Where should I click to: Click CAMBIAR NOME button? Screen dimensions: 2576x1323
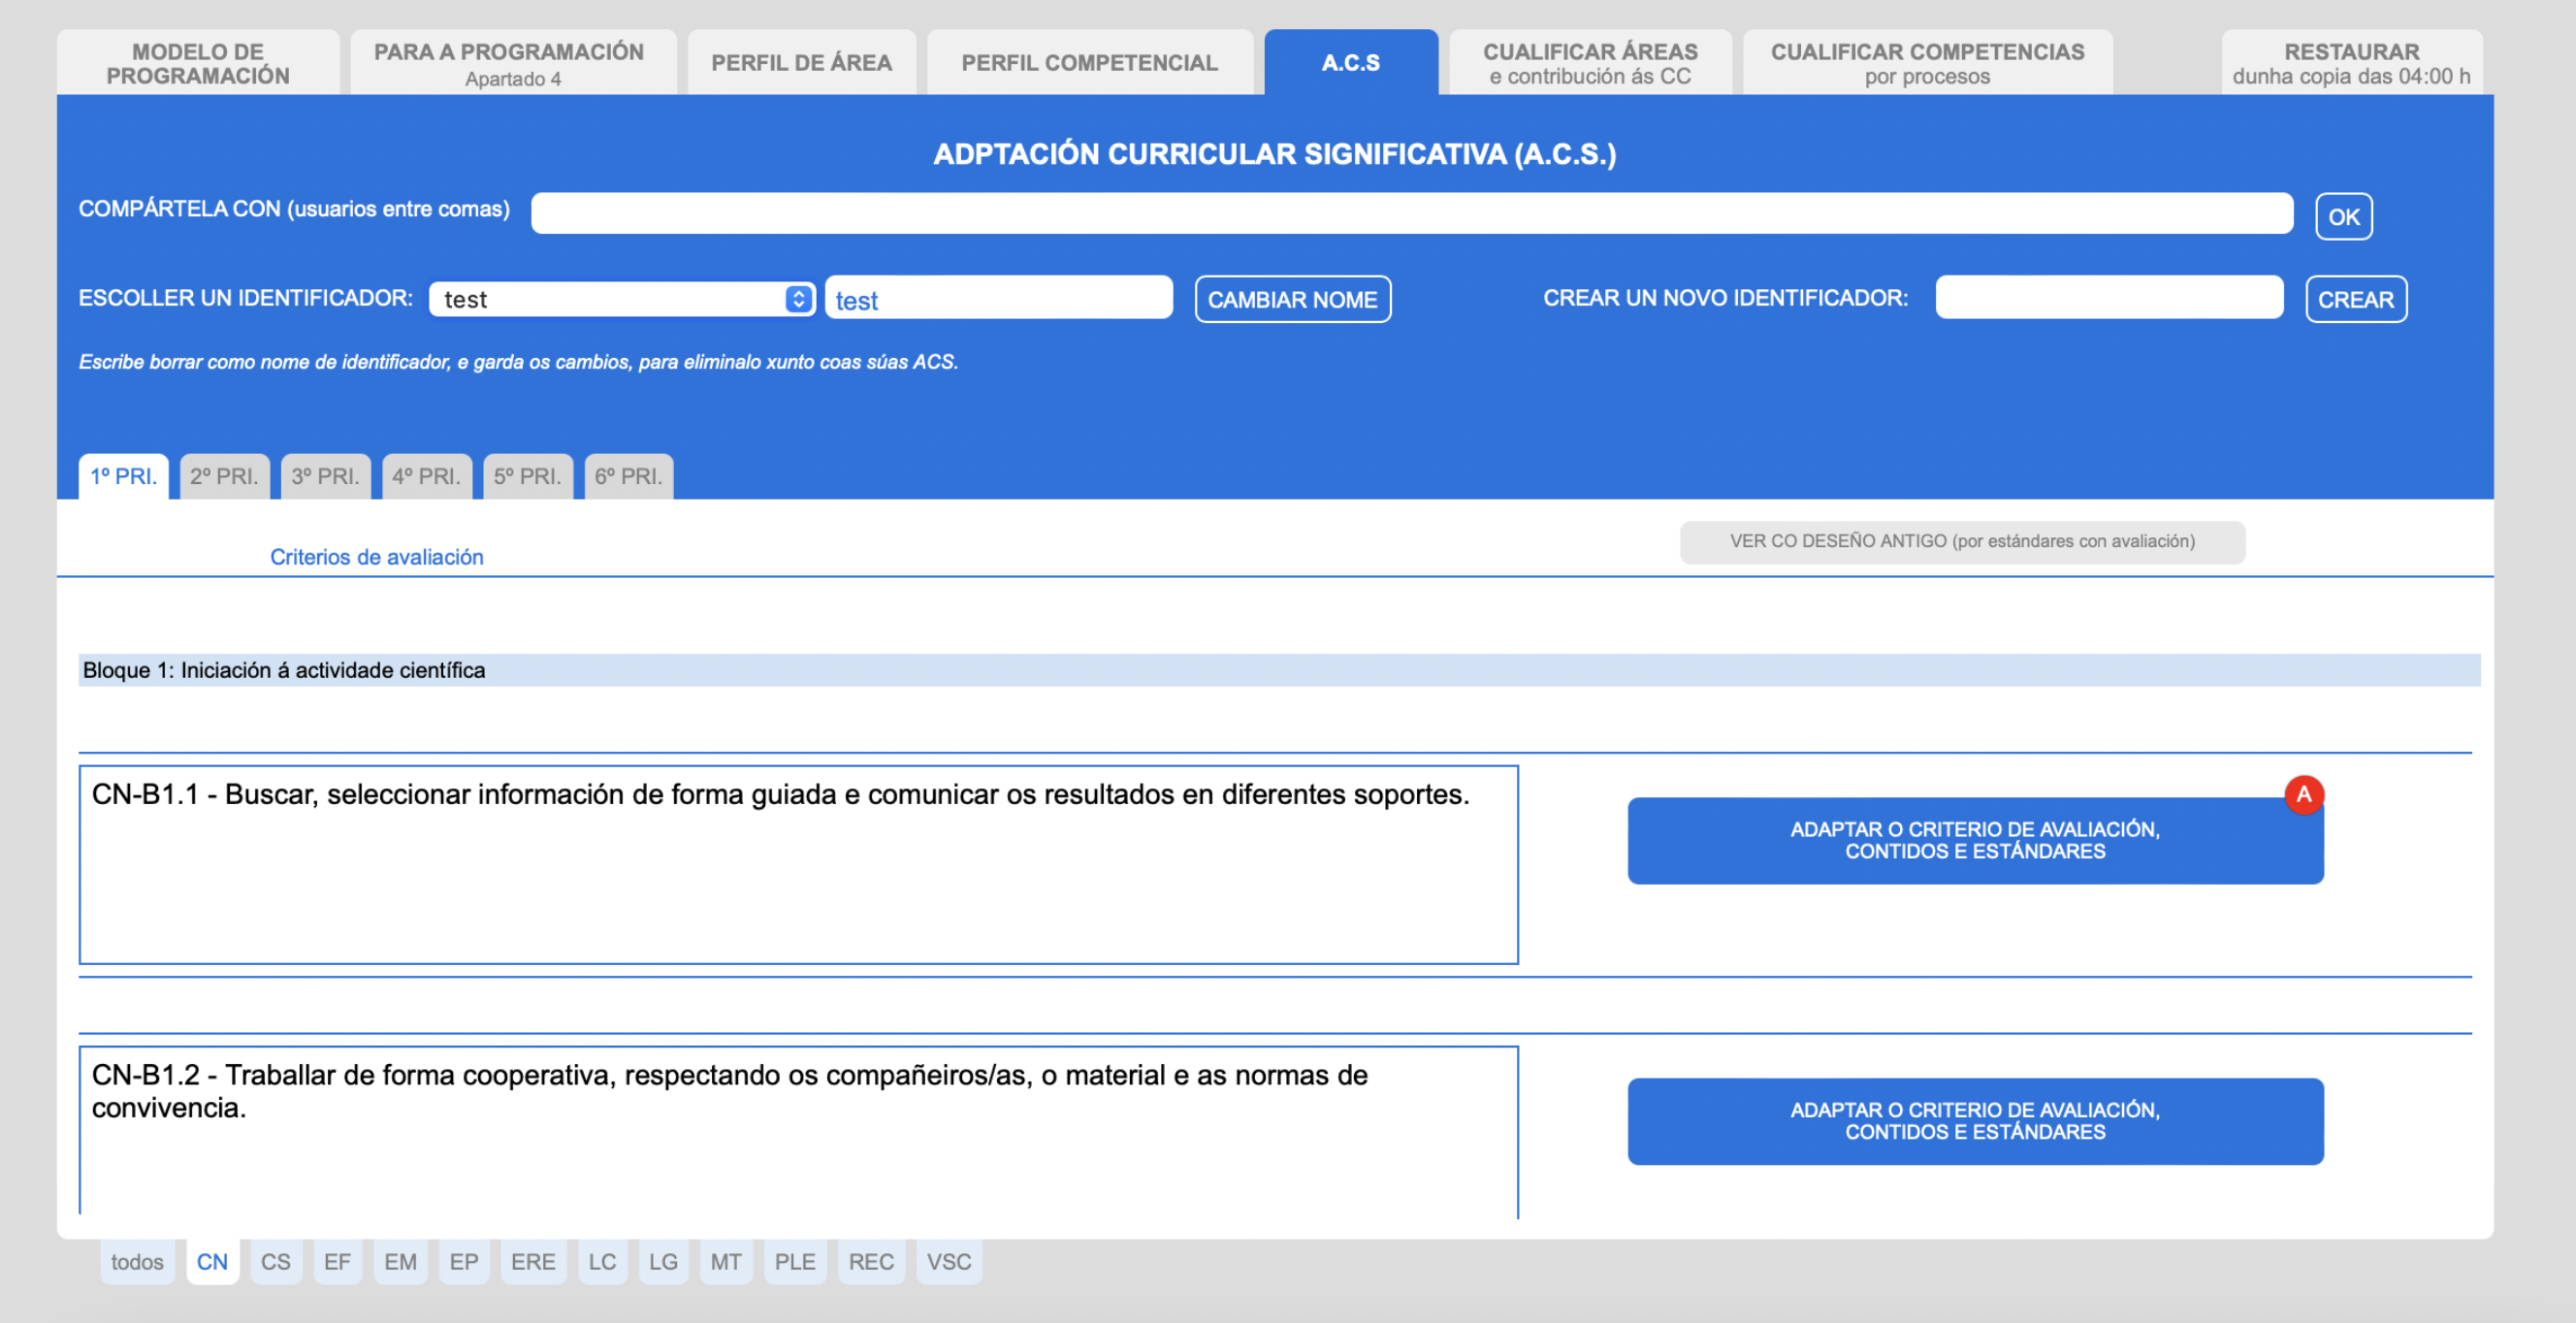pos(1292,299)
